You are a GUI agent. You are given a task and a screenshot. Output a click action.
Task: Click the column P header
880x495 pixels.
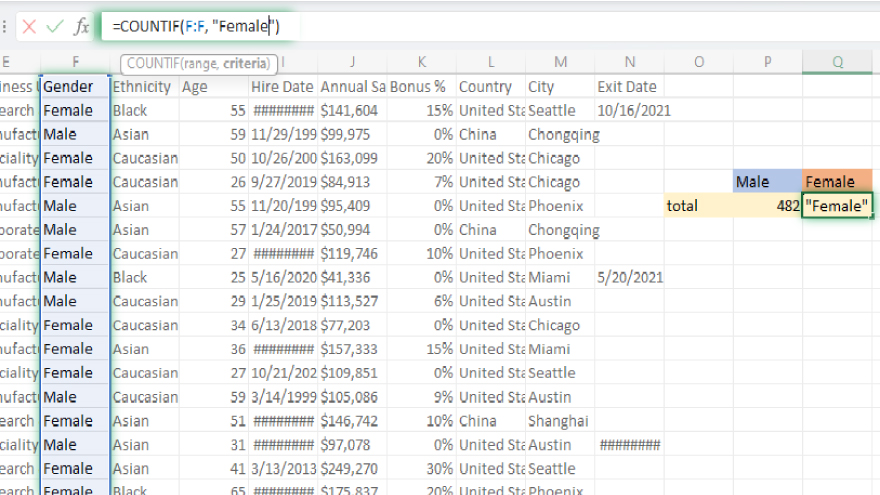point(767,62)
